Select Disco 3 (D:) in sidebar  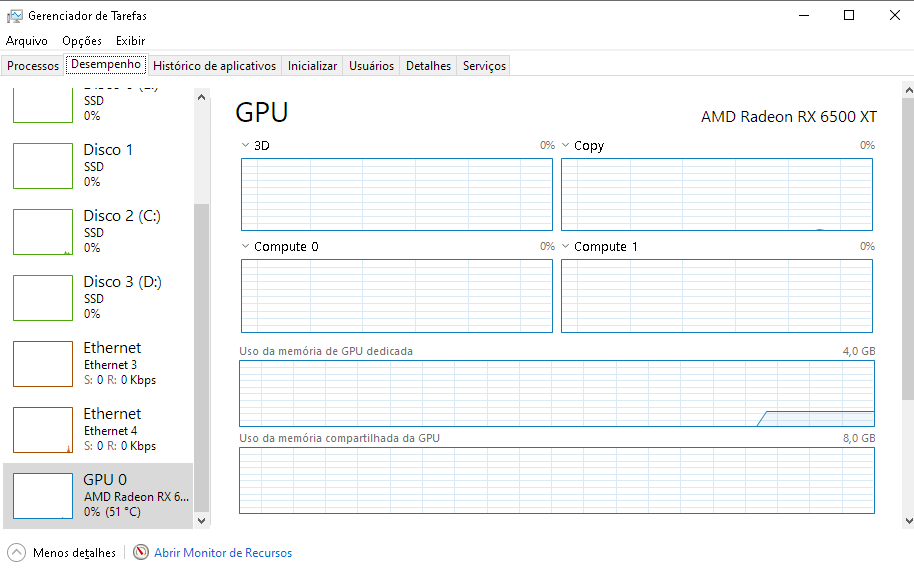click(x=98, y=298)
